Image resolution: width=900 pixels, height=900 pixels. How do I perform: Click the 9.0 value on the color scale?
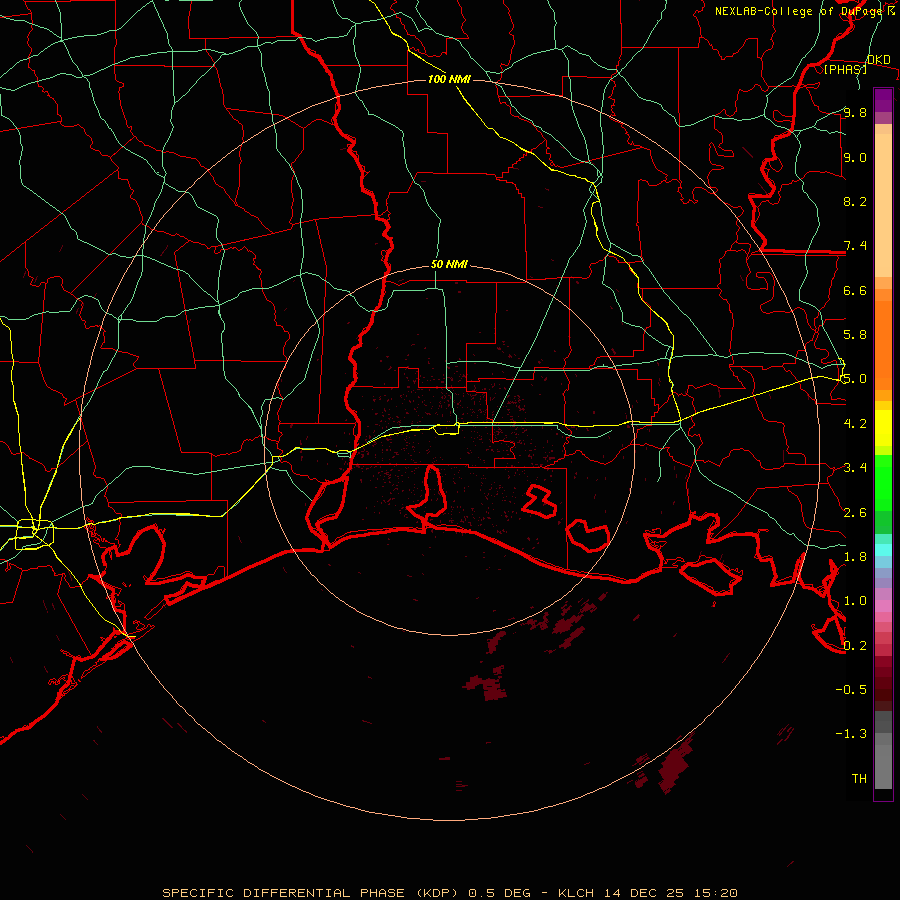[855, 157]
